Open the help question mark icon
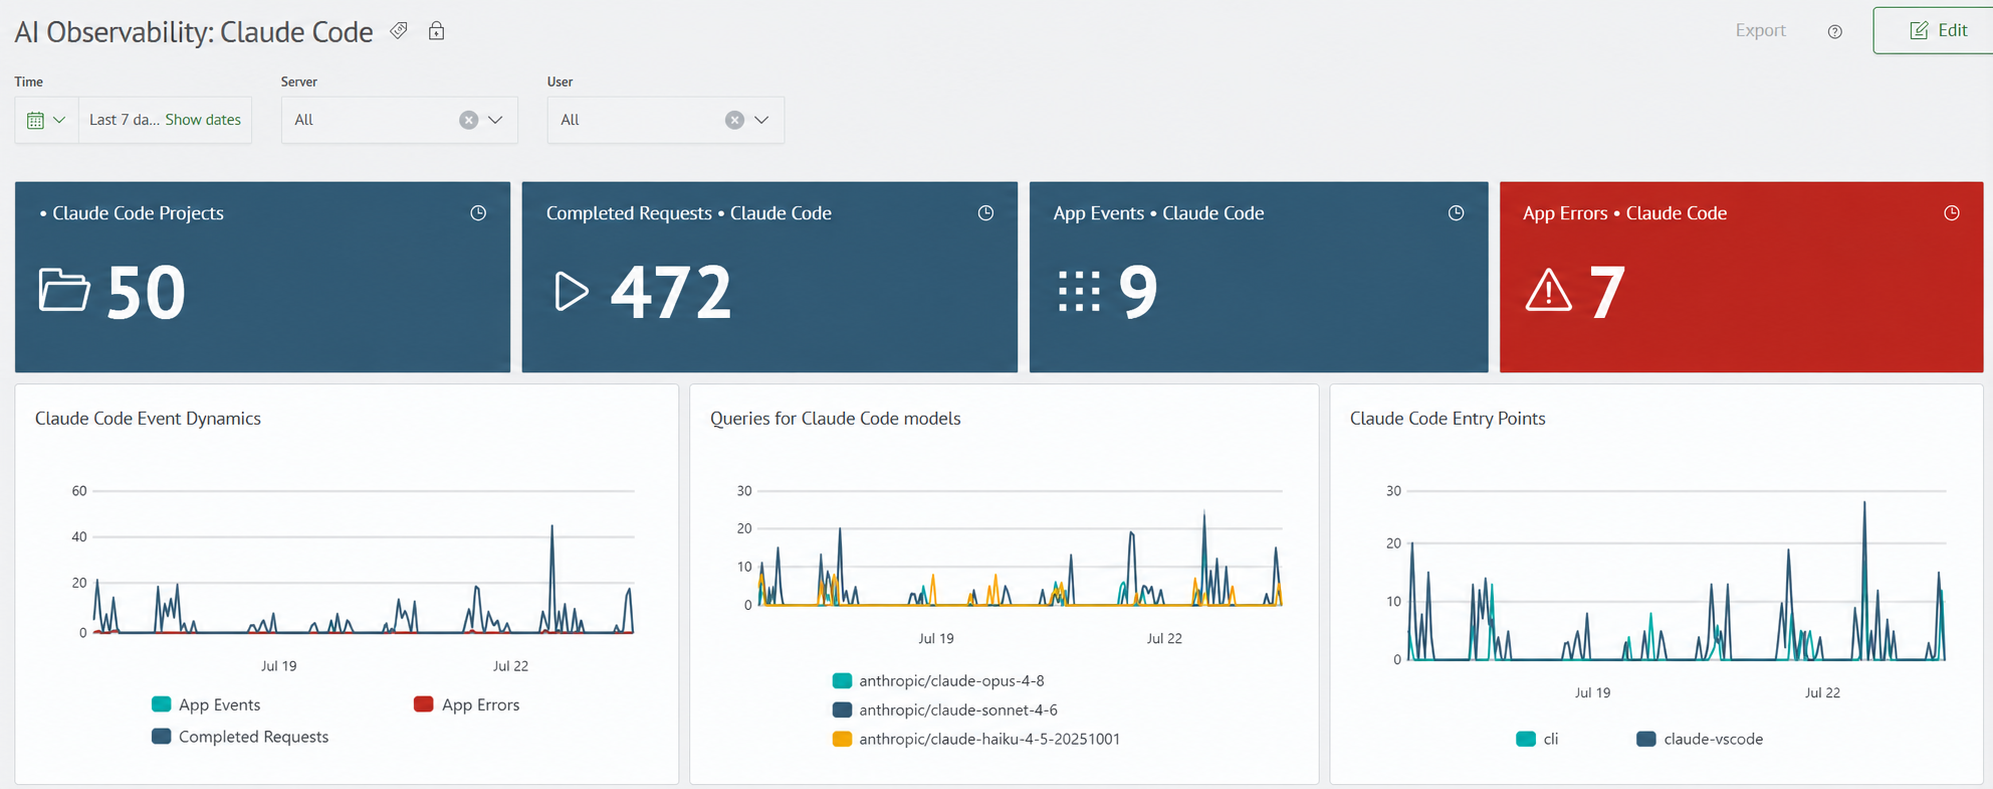 click(x=1835, y=32)
